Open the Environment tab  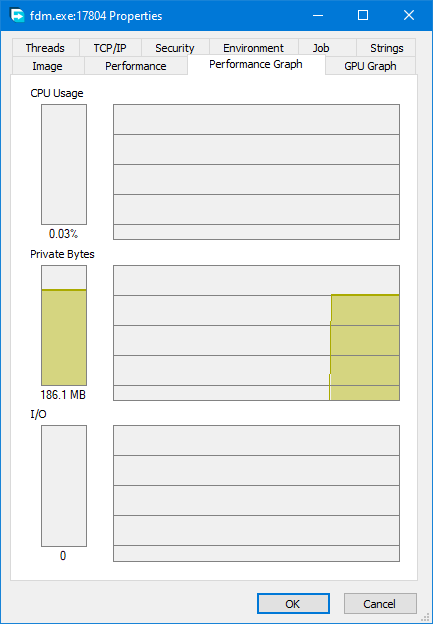coord(254,48)
